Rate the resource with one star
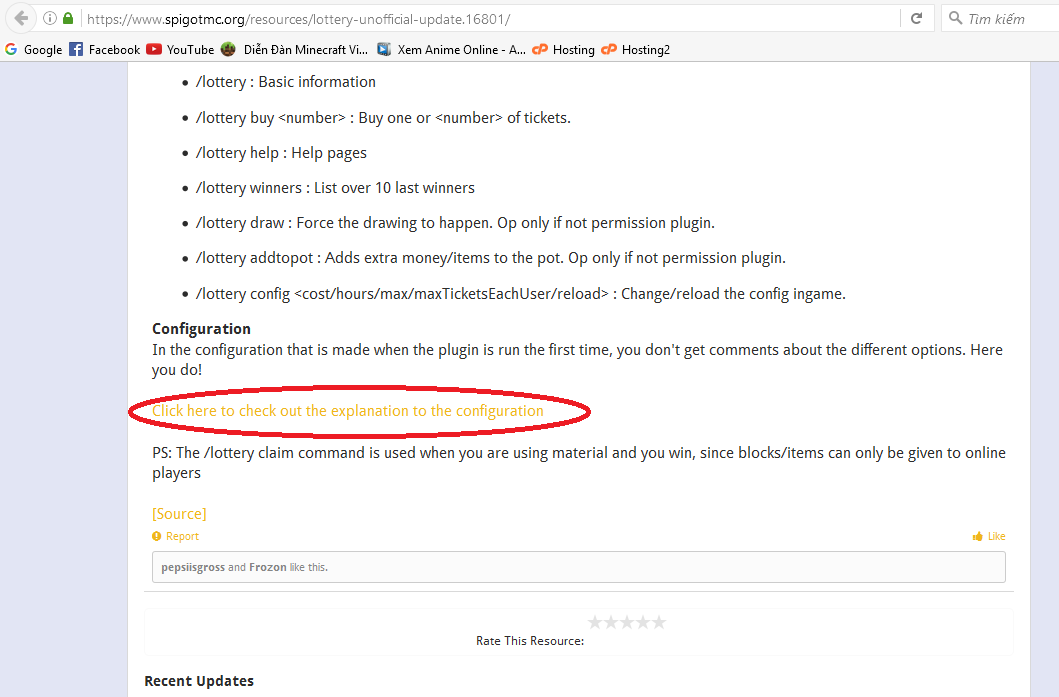 point(595,622)
